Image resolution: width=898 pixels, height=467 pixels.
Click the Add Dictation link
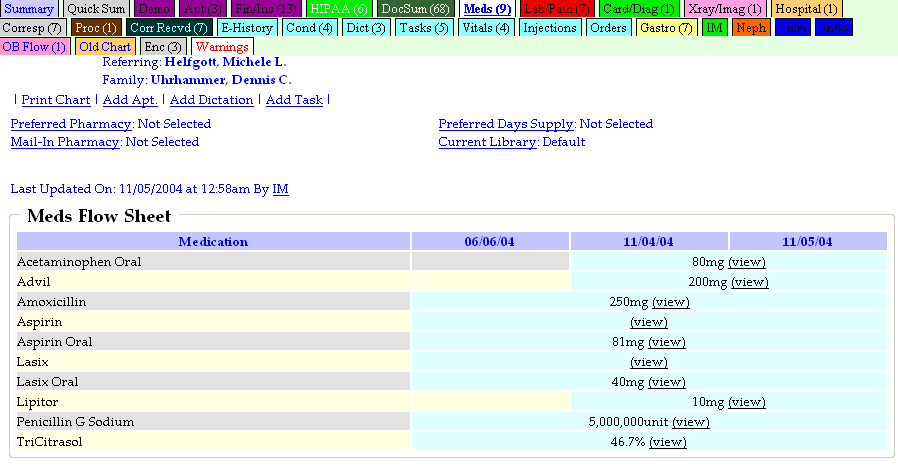click(211, 100)
